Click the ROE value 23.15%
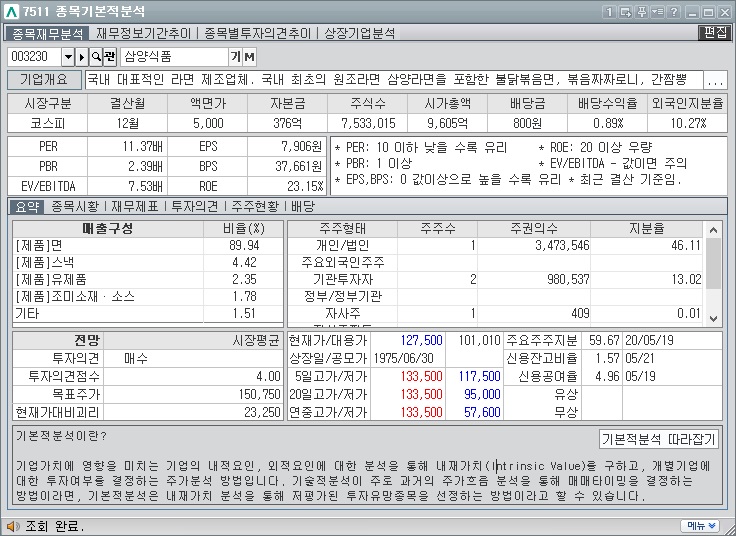This screenshot has width=736, height=536. click(x=305, y=186)
